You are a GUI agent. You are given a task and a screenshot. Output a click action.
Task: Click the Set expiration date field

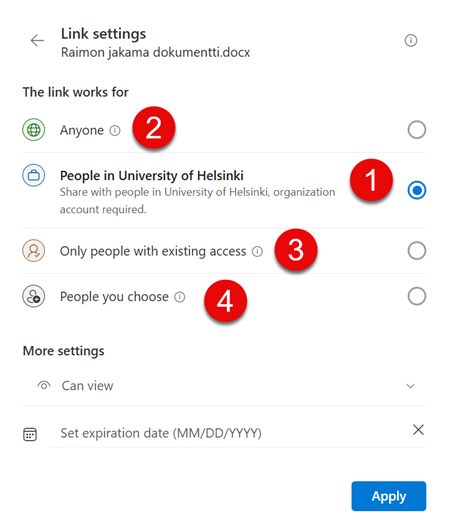click(229, 433)
